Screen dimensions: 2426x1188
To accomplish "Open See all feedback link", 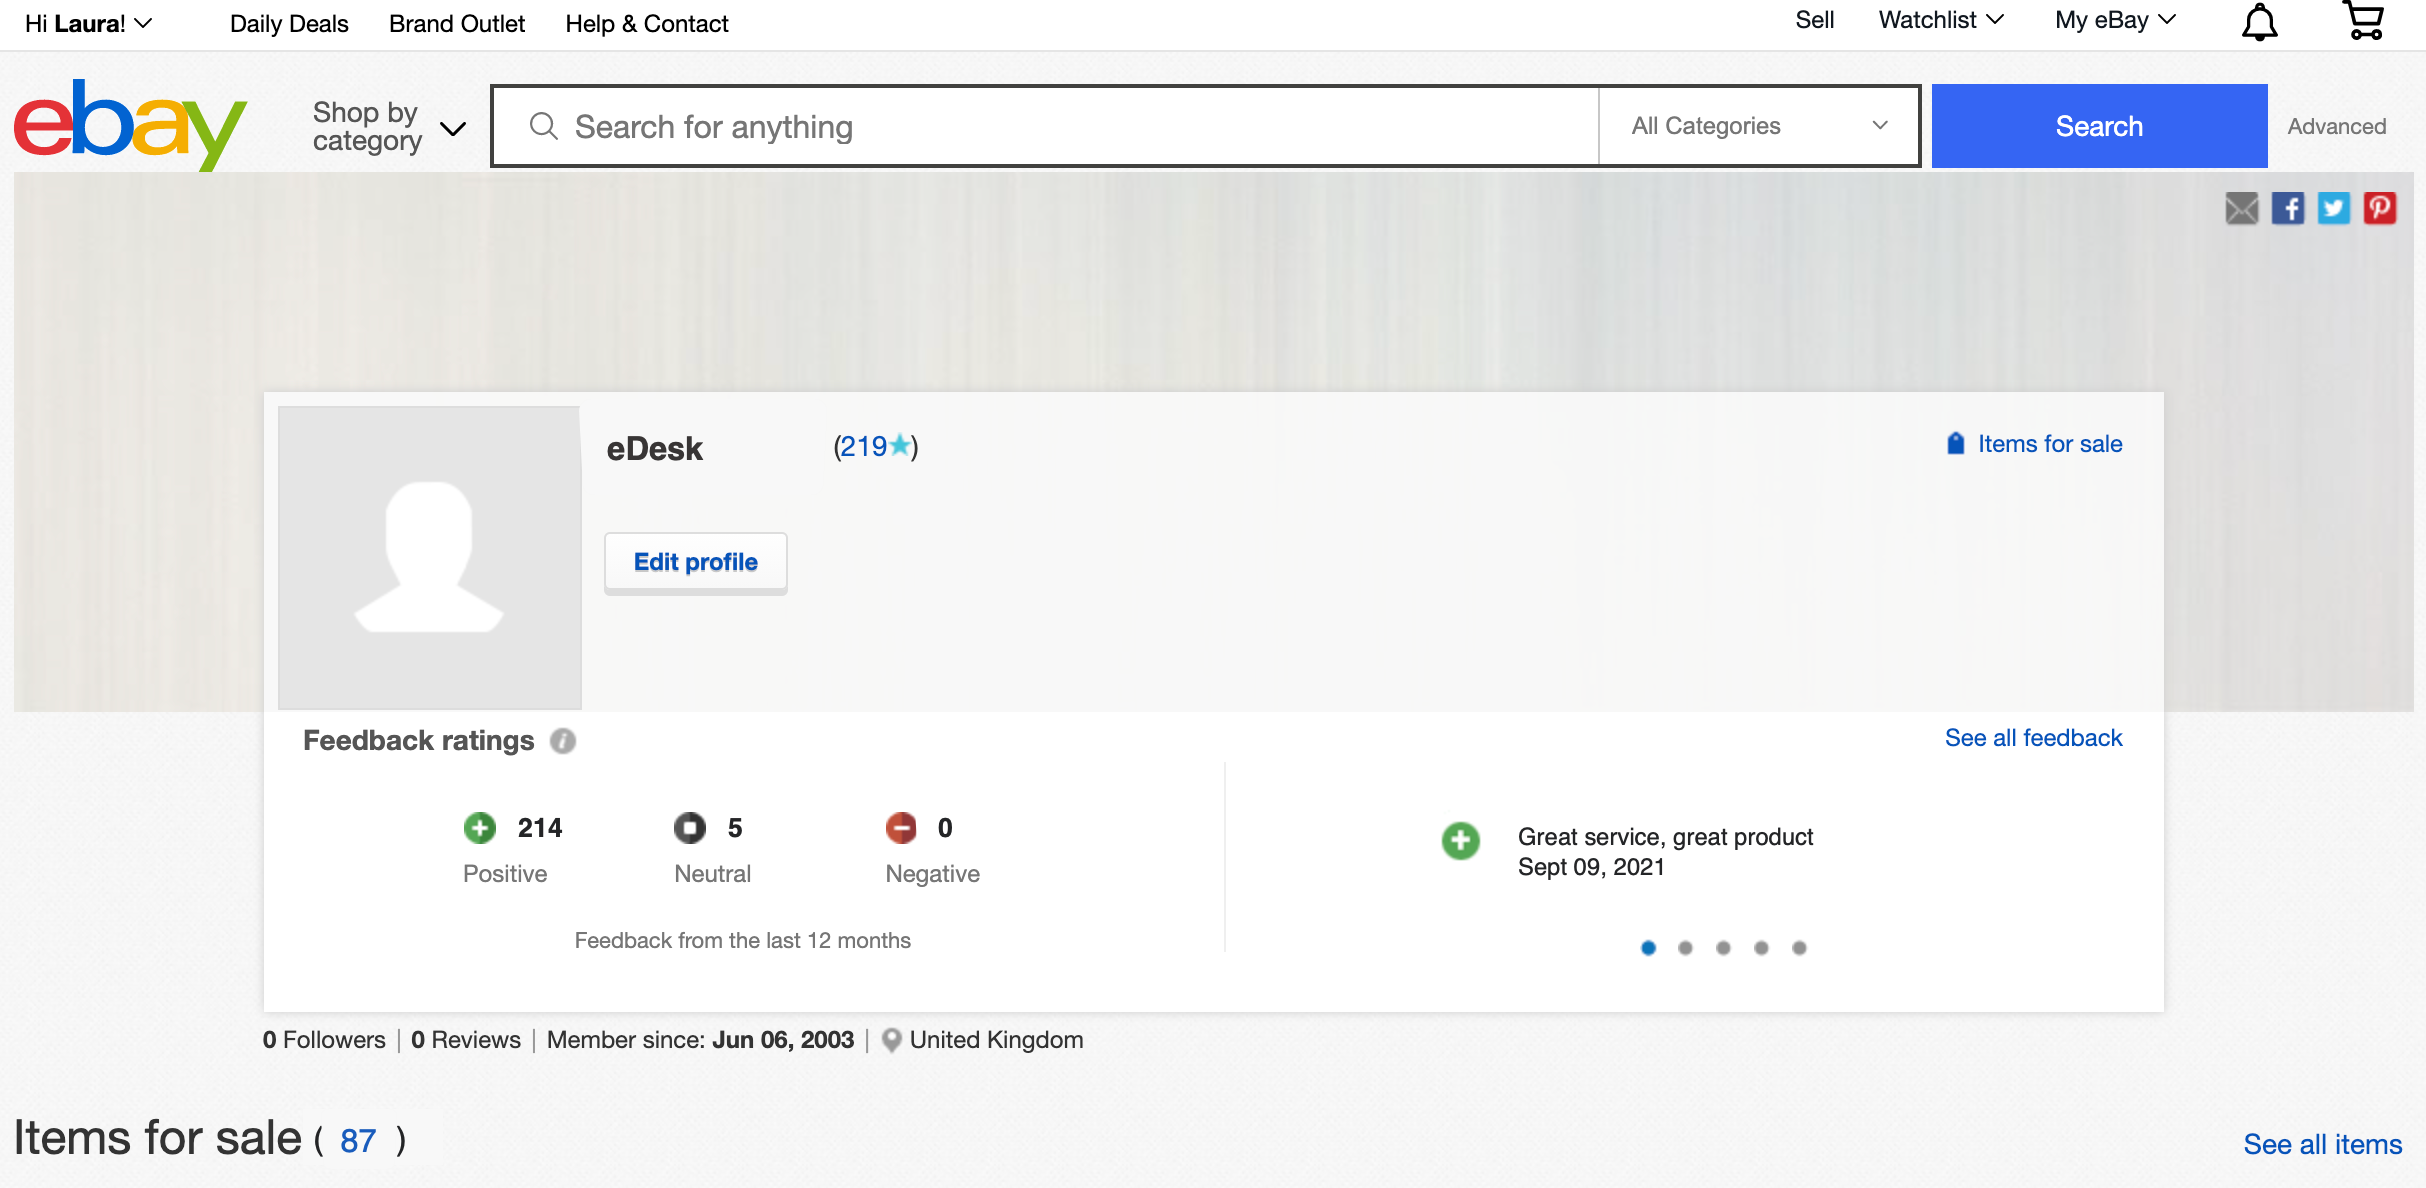I will coord(2033,738).
